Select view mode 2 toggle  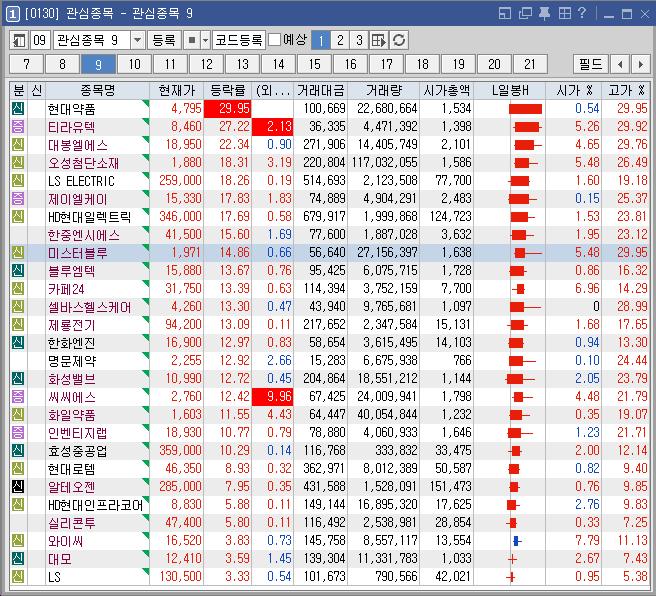(340, 40)
